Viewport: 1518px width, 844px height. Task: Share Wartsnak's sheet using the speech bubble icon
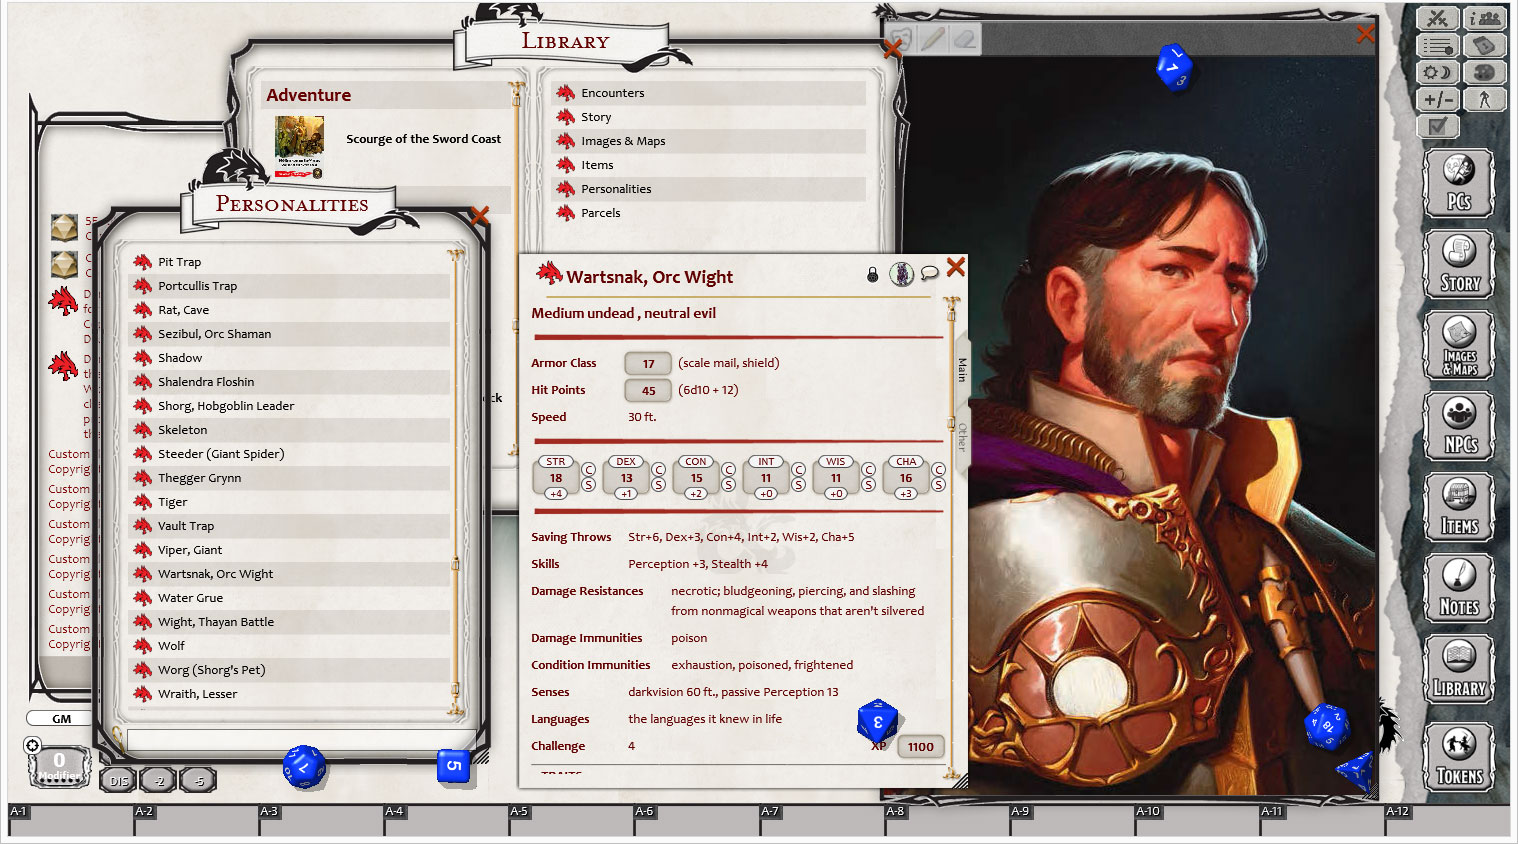point(931,274)
